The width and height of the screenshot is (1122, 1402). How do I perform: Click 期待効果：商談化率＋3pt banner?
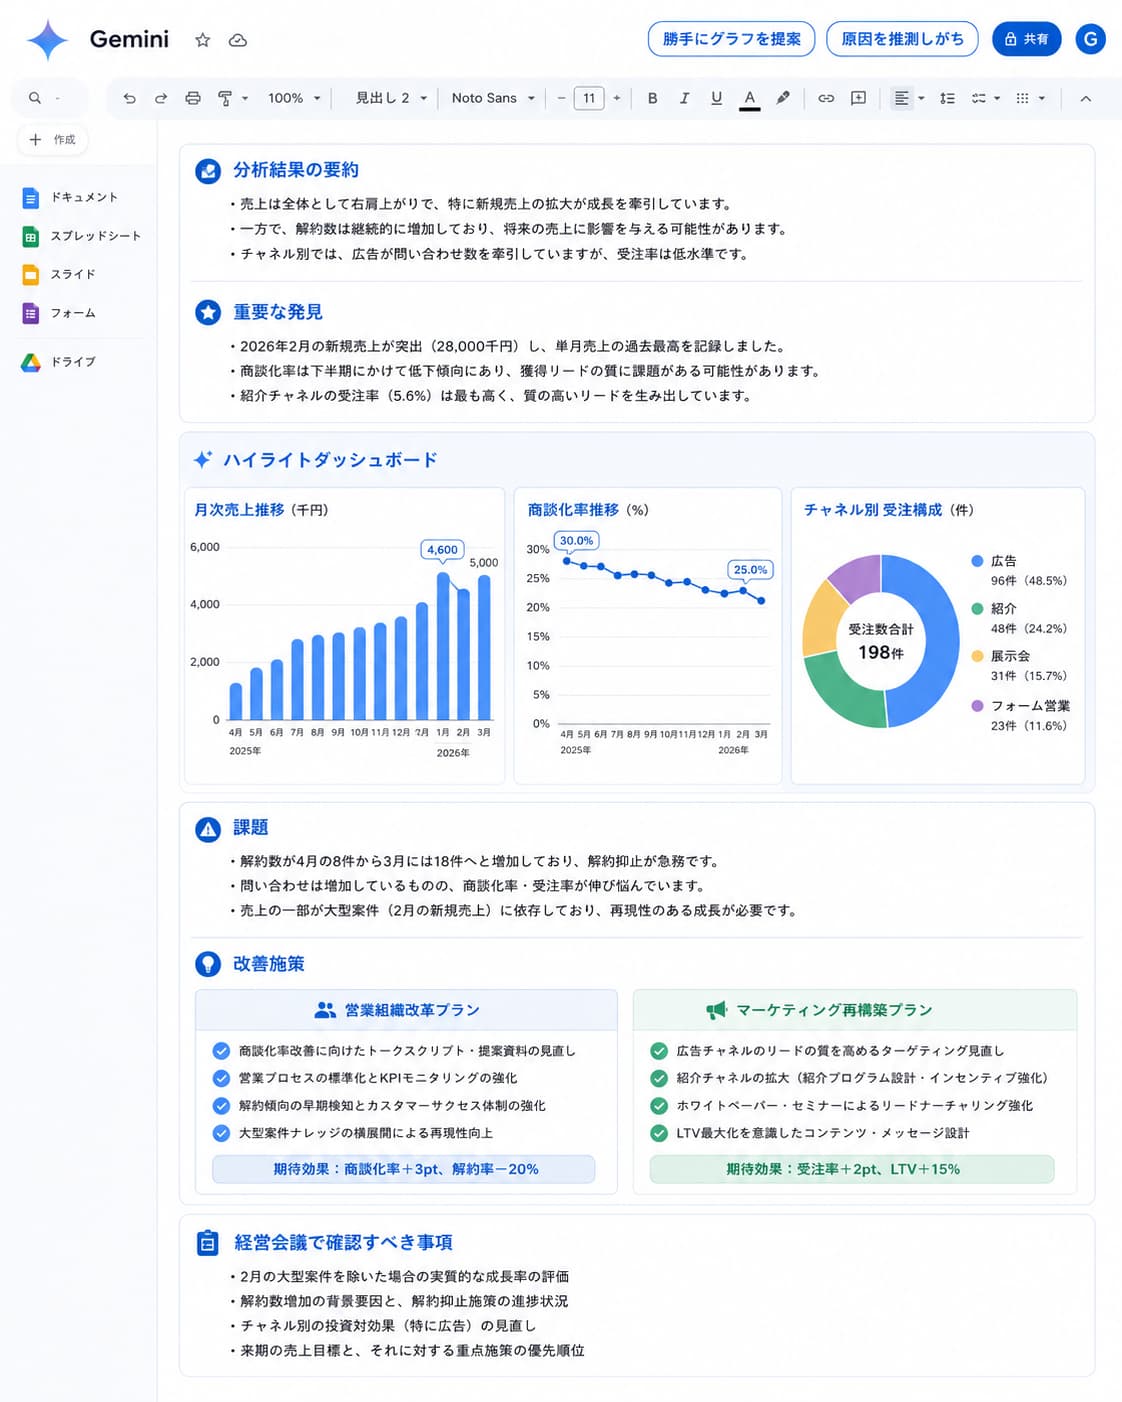[404, 1169]
